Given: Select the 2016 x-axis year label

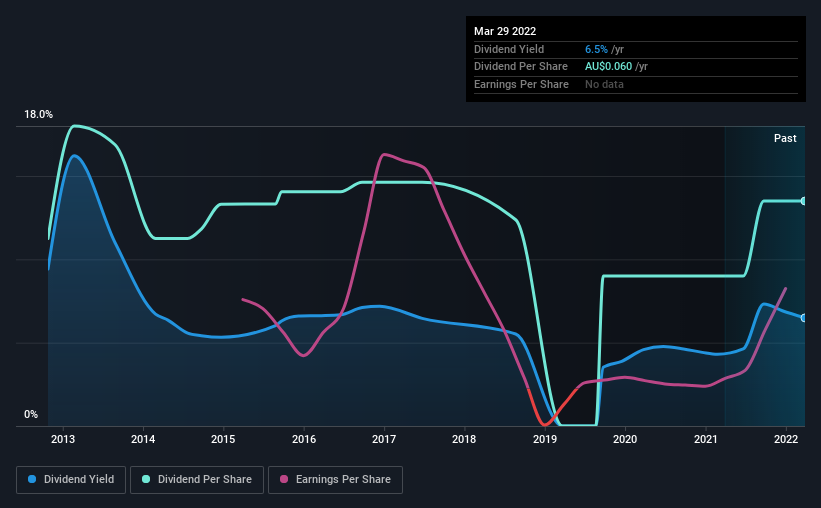Looking at the screenshot, I should click(x=304, y=439).
